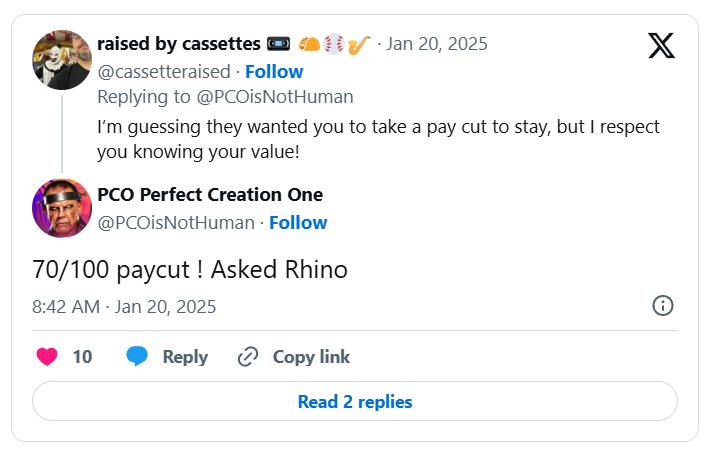The height and width of the screenshot is (450, 717).
Task: Follow @cassetteraised via the Follow link
Action: (274, 72)
